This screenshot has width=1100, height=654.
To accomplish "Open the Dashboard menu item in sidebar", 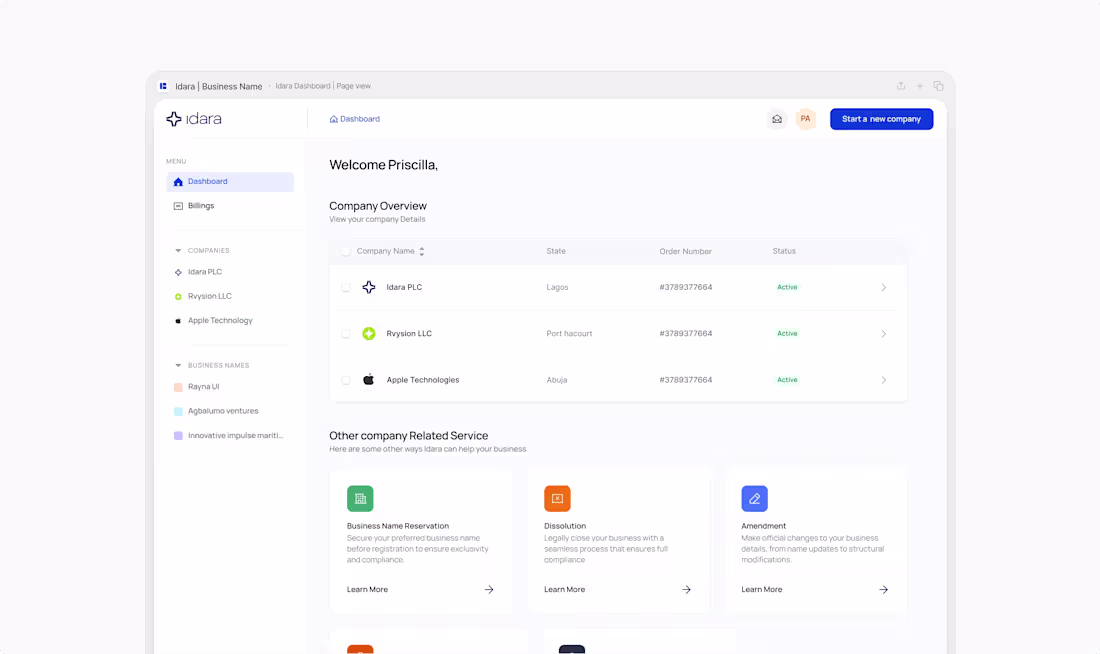I will point(207,181).
